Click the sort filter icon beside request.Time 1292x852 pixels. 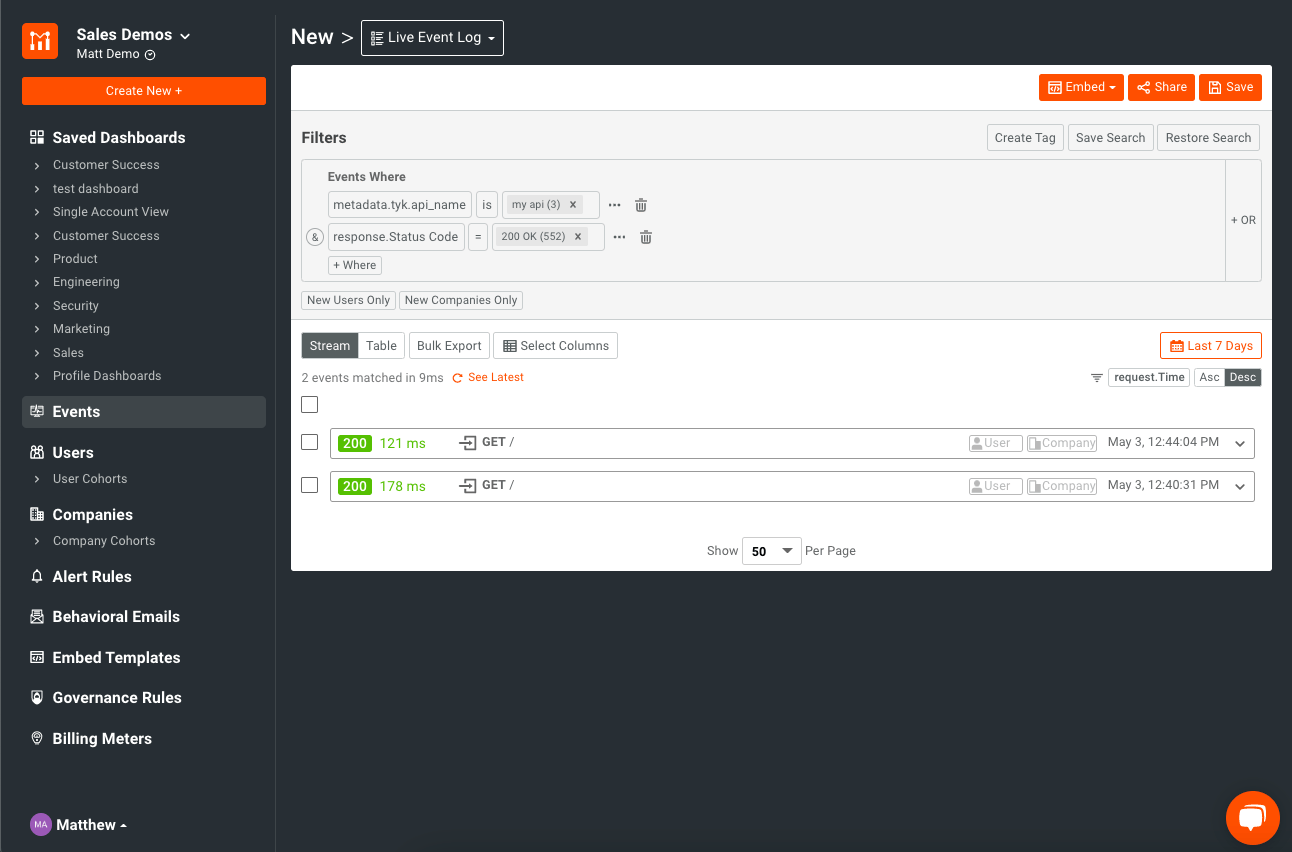coord(1097,377)
